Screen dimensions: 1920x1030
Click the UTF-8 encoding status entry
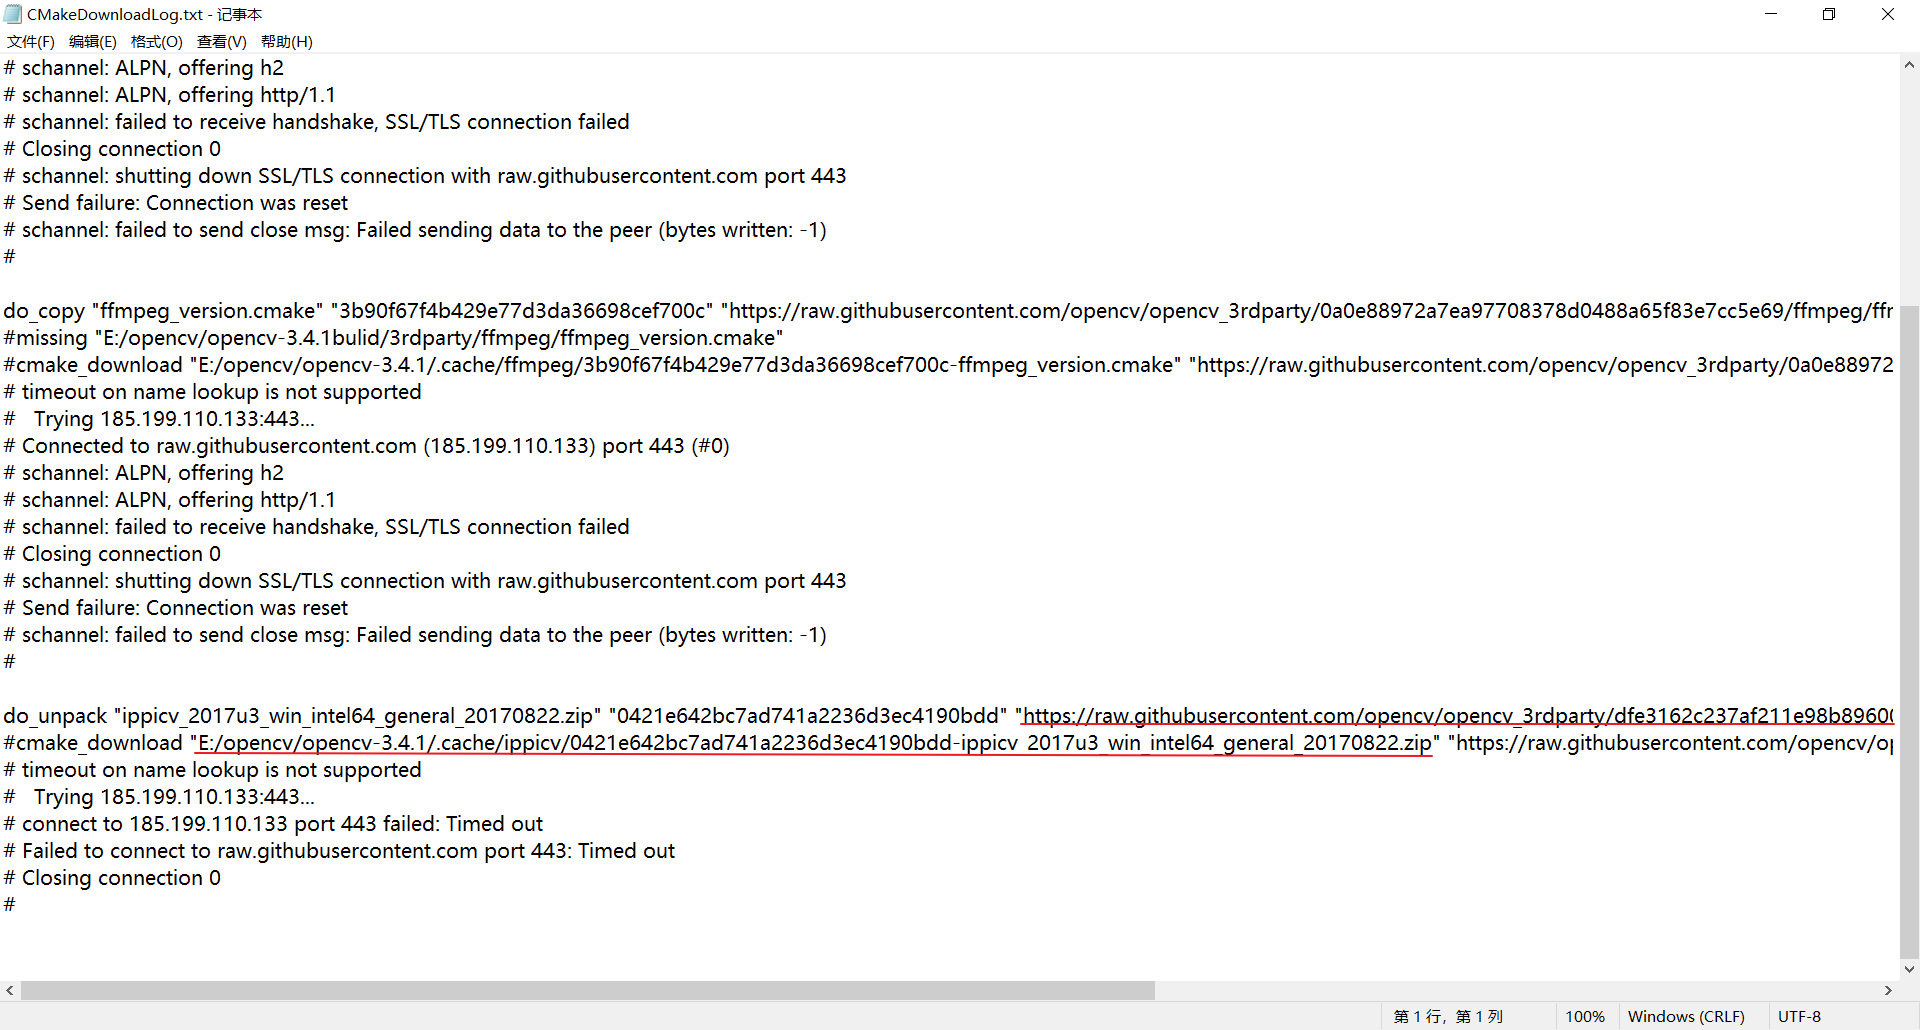1799,1016
